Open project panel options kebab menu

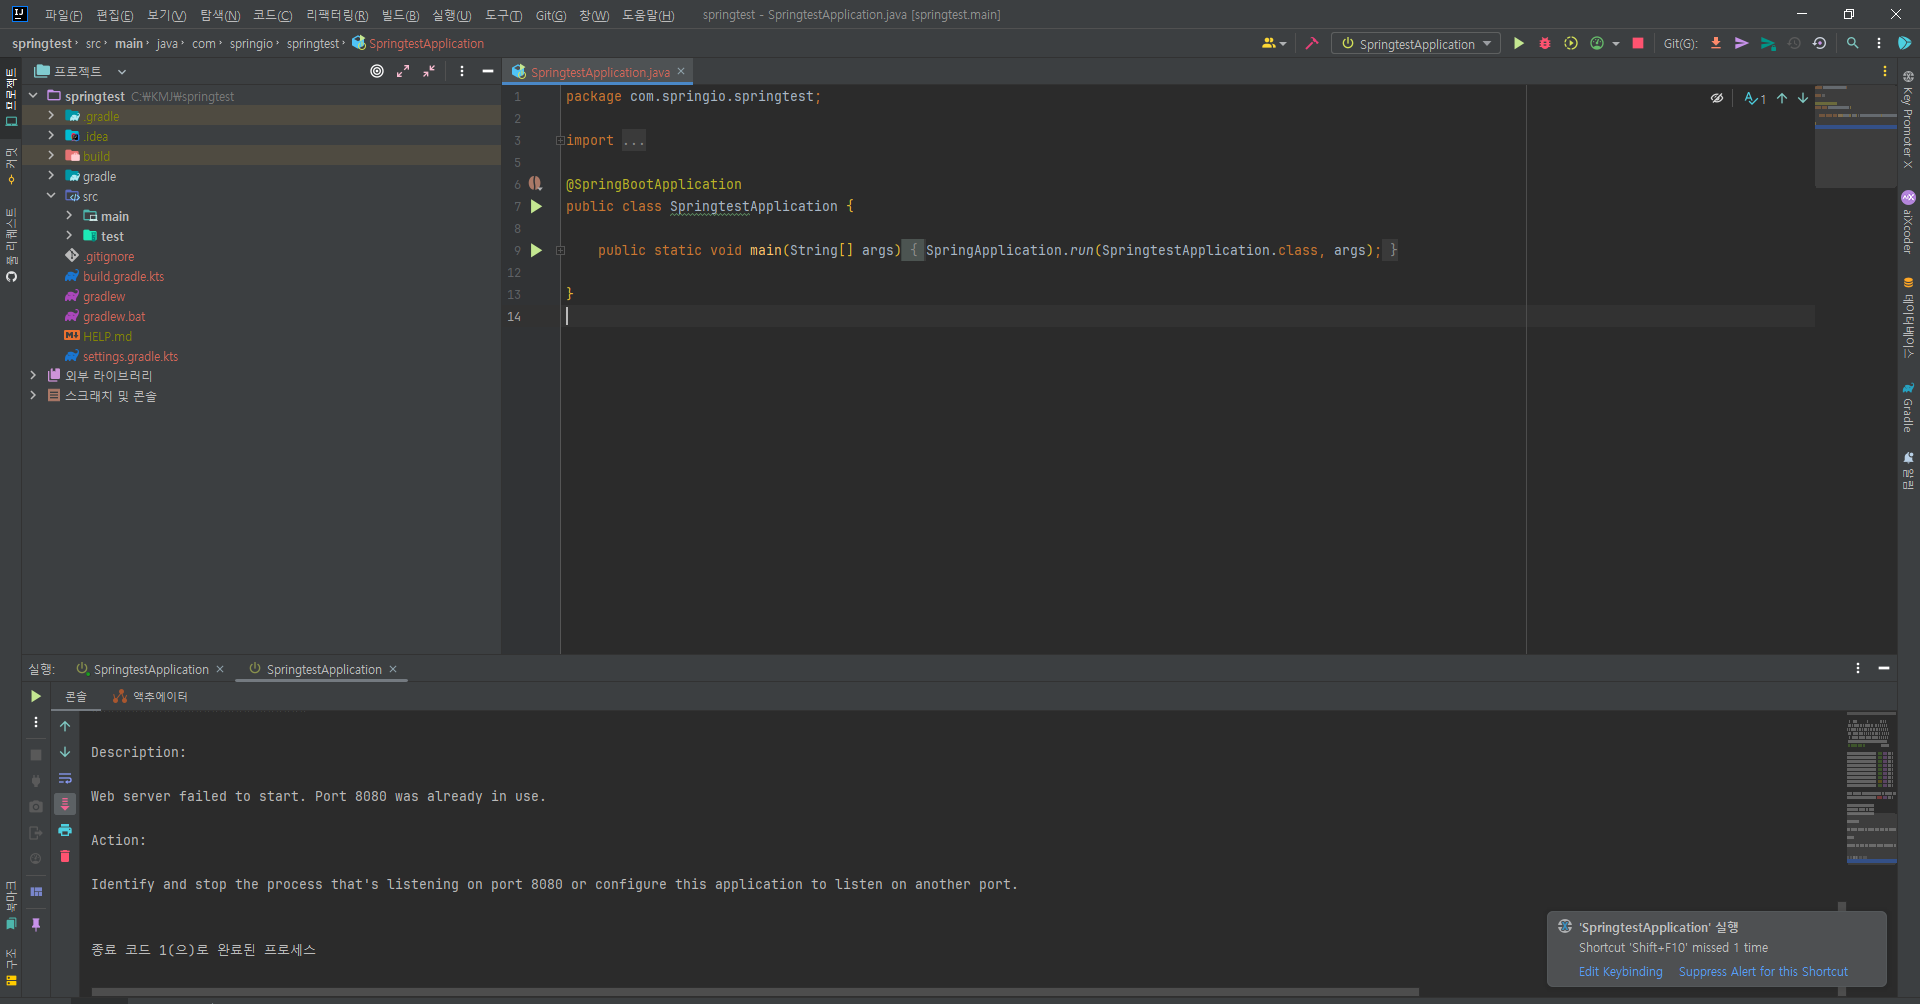click(x=462, y=71)
